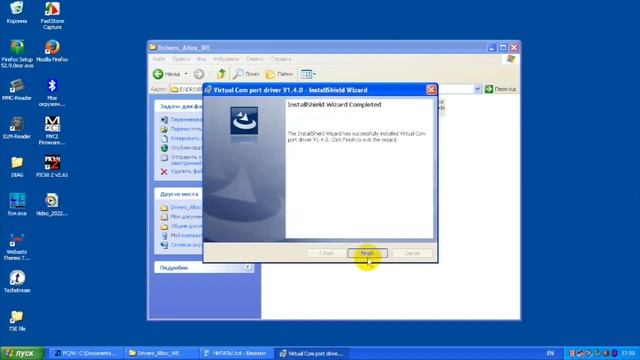The image size is (640, 360).
Task: Close the Virtual Com port driver wizard
Action: point(431,90)
